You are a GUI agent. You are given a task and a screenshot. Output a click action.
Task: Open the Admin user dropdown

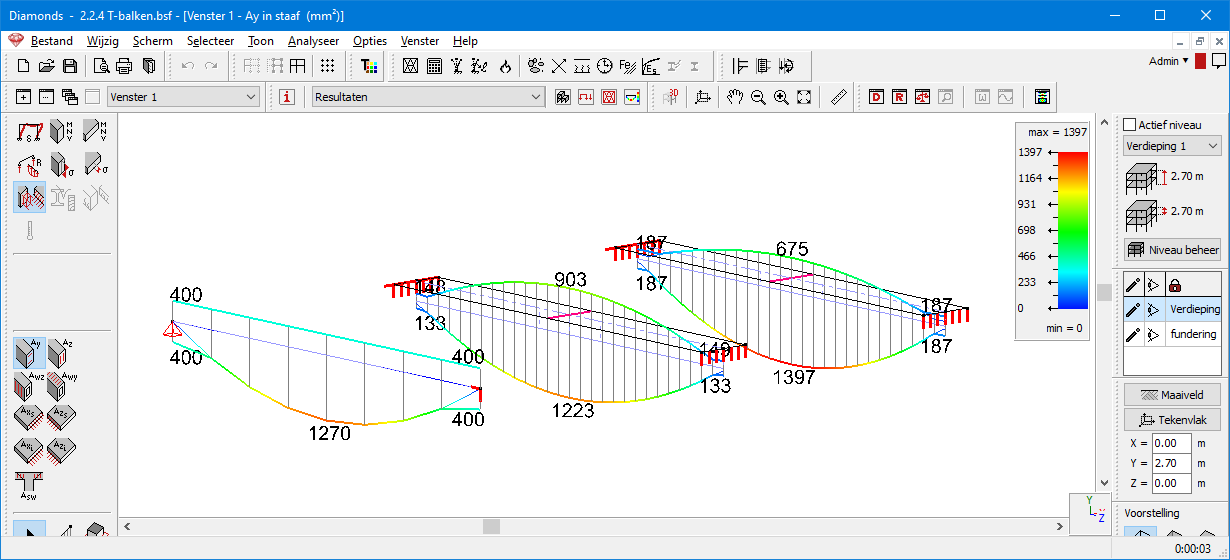coord(1169,61)
